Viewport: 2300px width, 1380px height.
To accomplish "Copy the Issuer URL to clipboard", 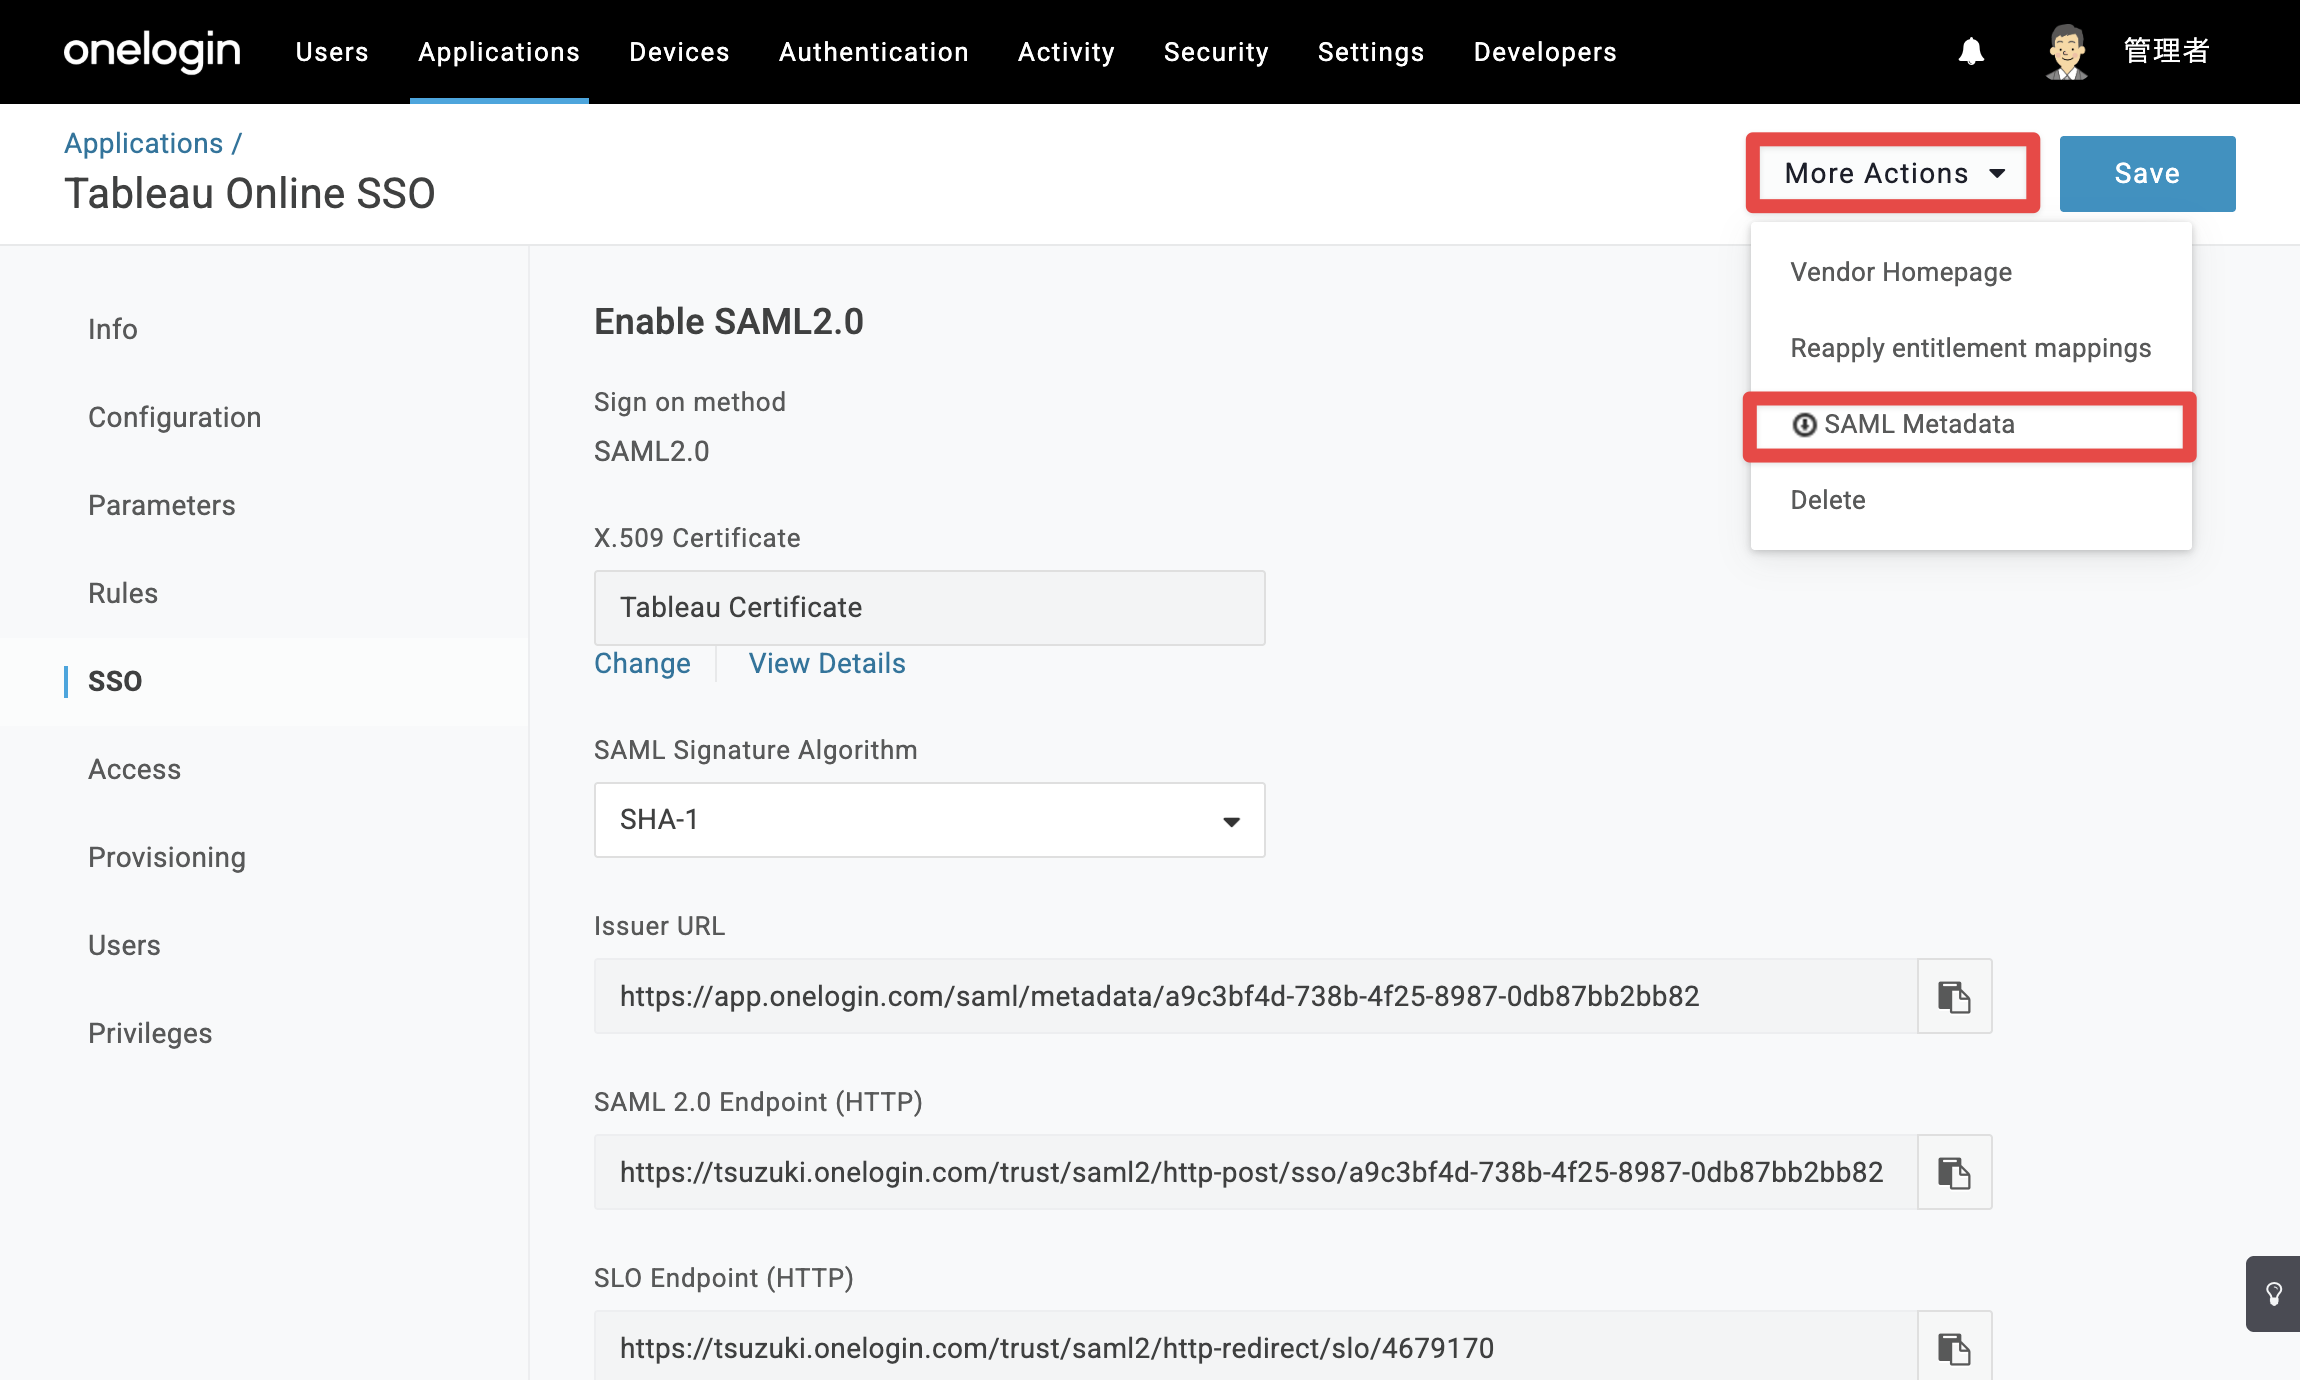I will pos(1954,996).
